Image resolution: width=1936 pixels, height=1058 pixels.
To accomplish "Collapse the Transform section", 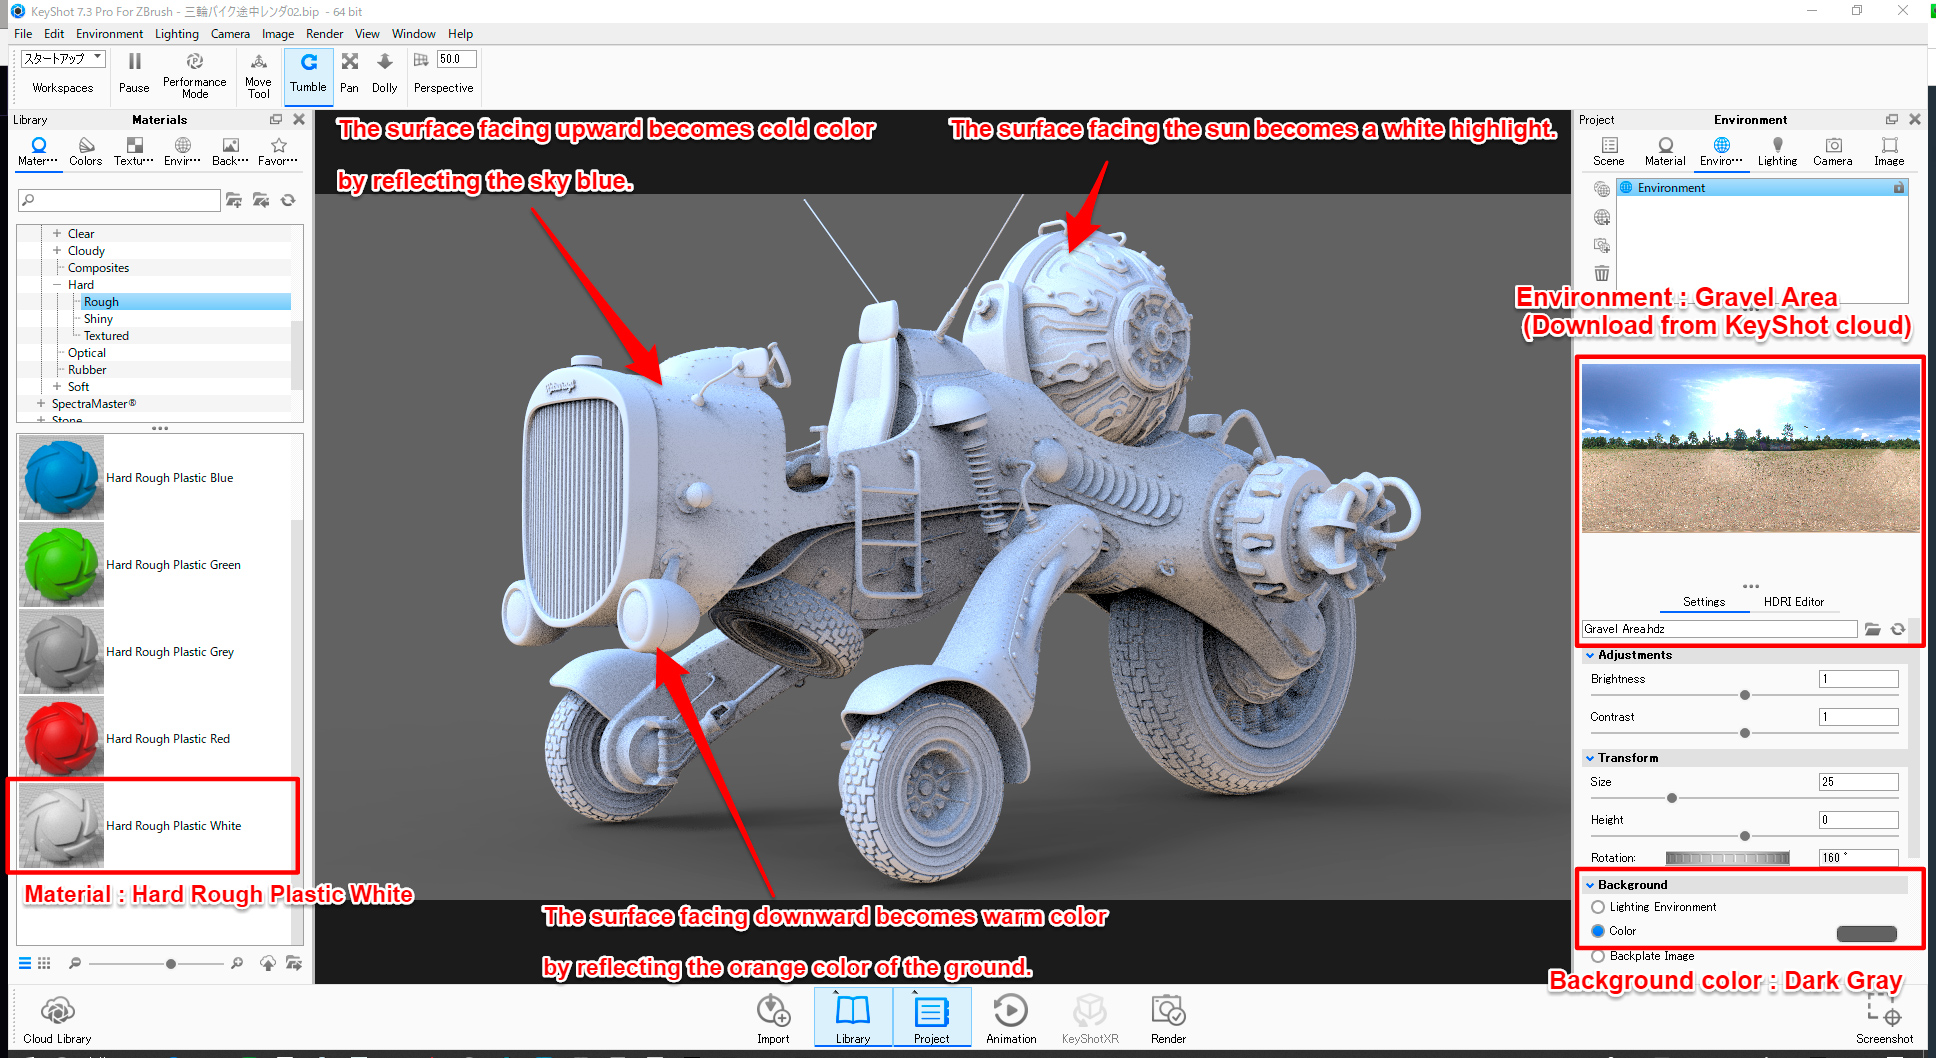I will coord(1590,758).
